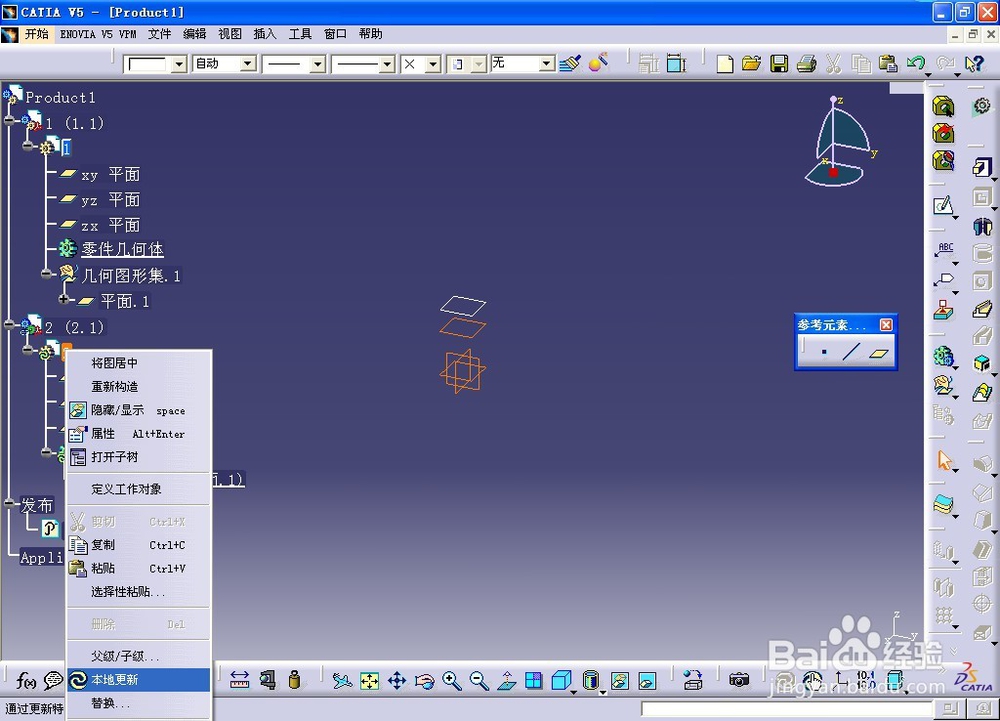Viewport: 1000px width, 721px height.
Task: Select 零件几何体 in the tree
Action: point(122,249)
